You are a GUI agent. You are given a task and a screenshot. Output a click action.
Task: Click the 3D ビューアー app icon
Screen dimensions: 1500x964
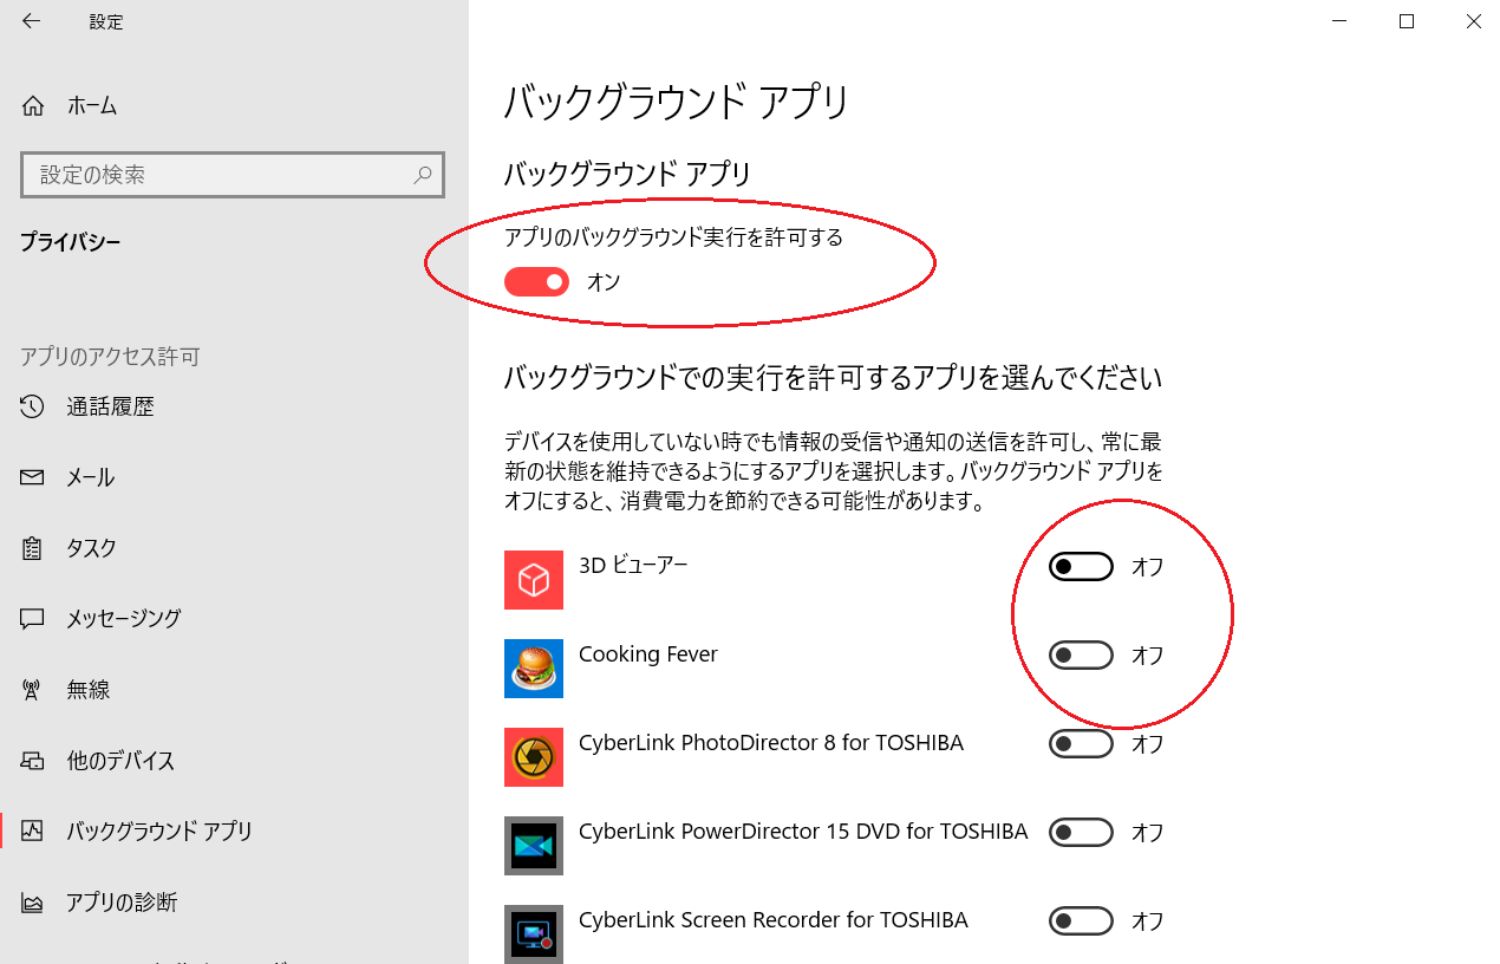[x=533, y=580]
